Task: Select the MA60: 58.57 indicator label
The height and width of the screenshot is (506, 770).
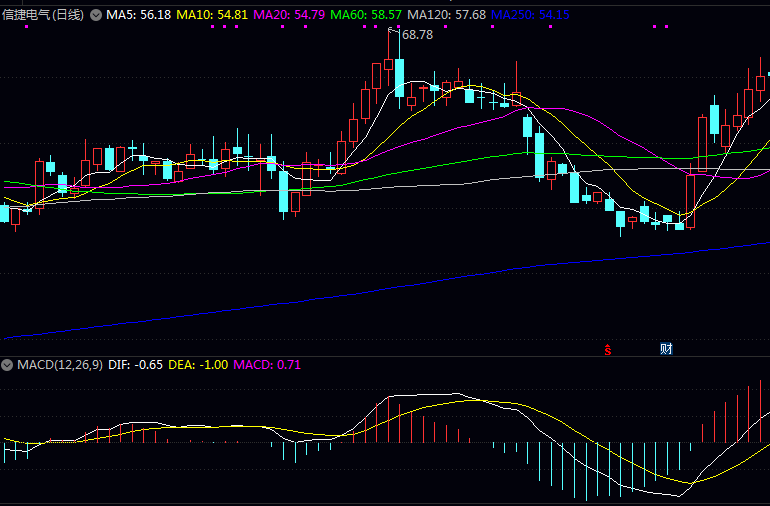Action: click(x=366, y=15)
